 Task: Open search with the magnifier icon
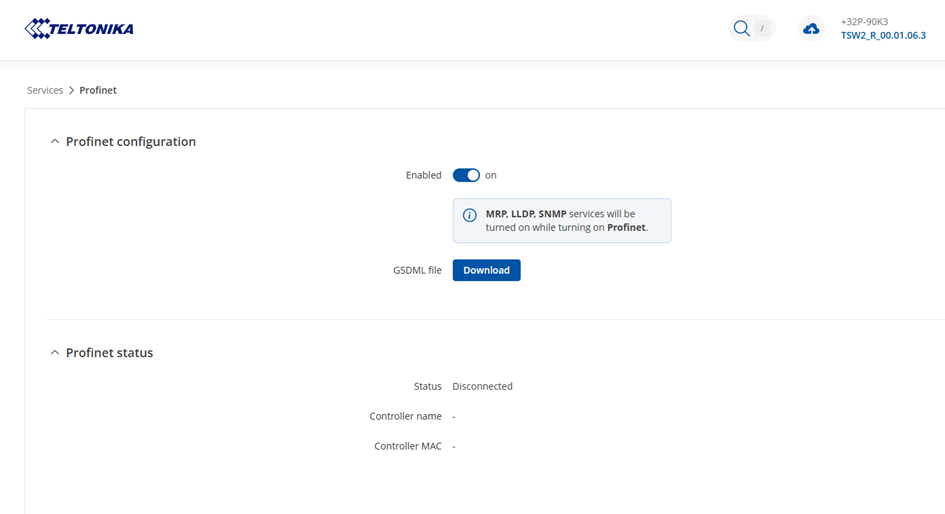click(x=741, y=29)
